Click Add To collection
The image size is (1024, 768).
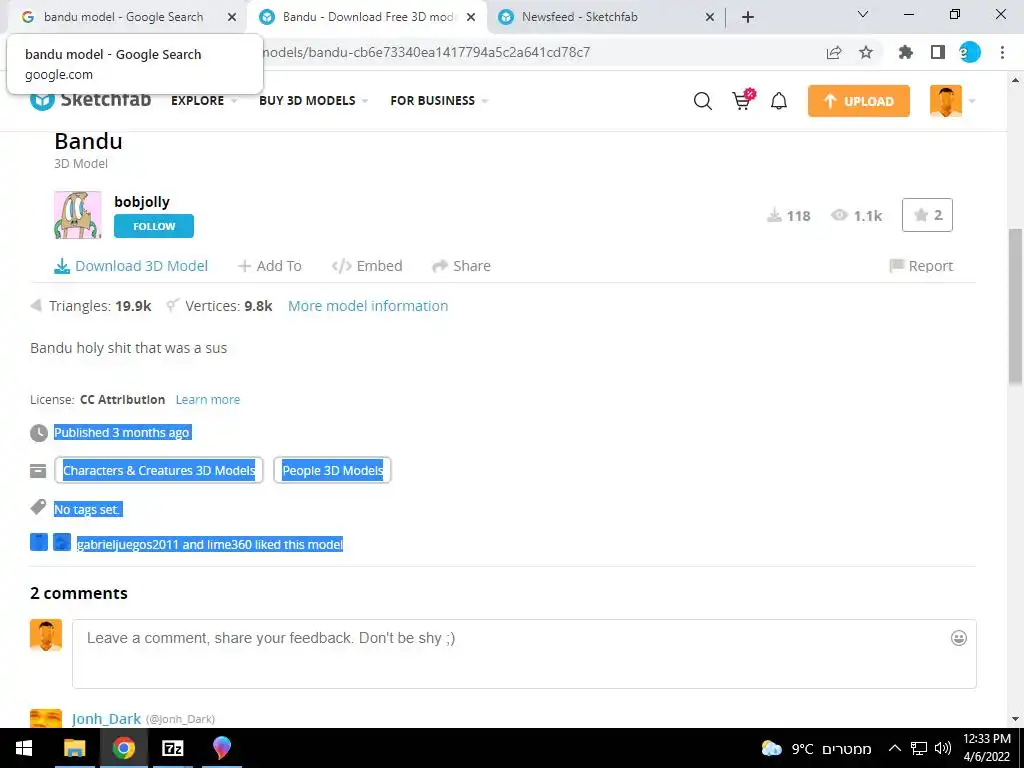coord(270,266)
